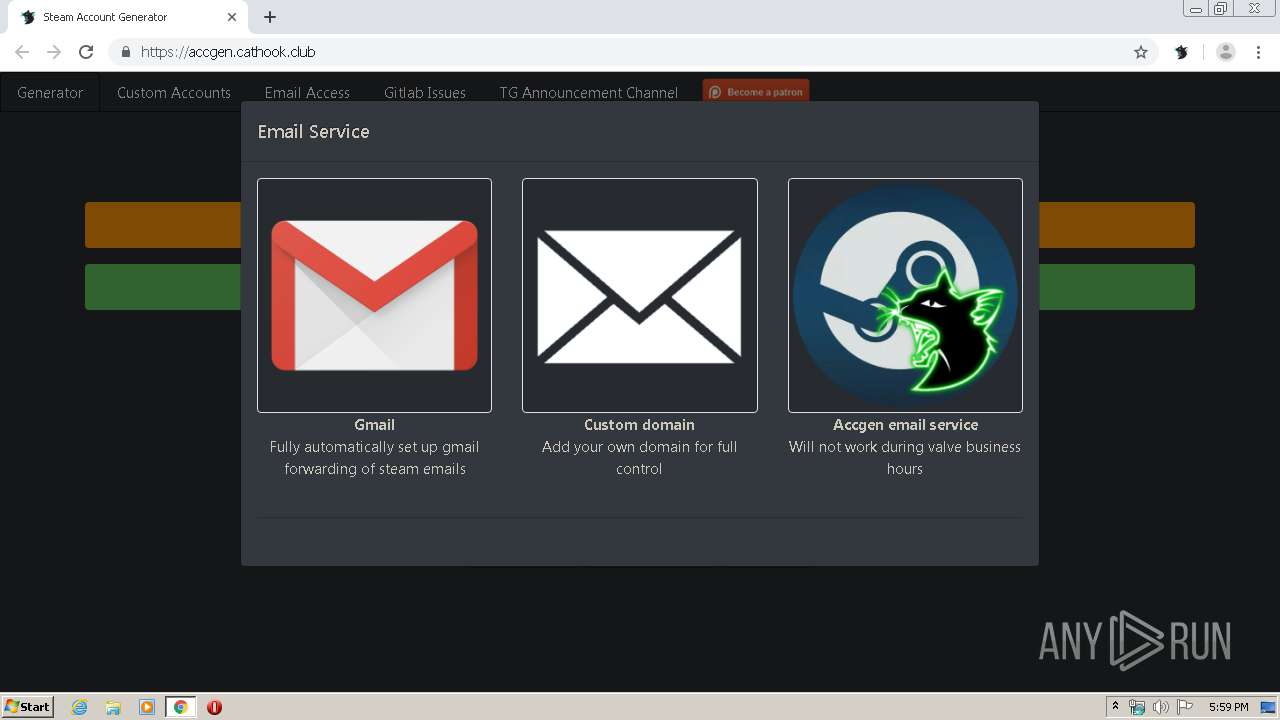The image size is (1280, 720).
Task: Click the Accgen email service label text
Action: [905, 424]
